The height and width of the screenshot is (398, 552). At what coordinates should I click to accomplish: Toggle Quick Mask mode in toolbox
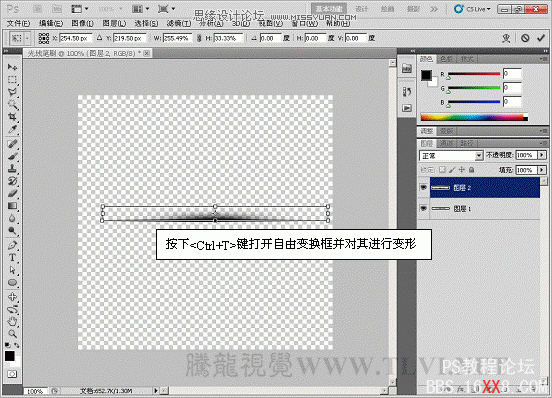tap(12, 374)
